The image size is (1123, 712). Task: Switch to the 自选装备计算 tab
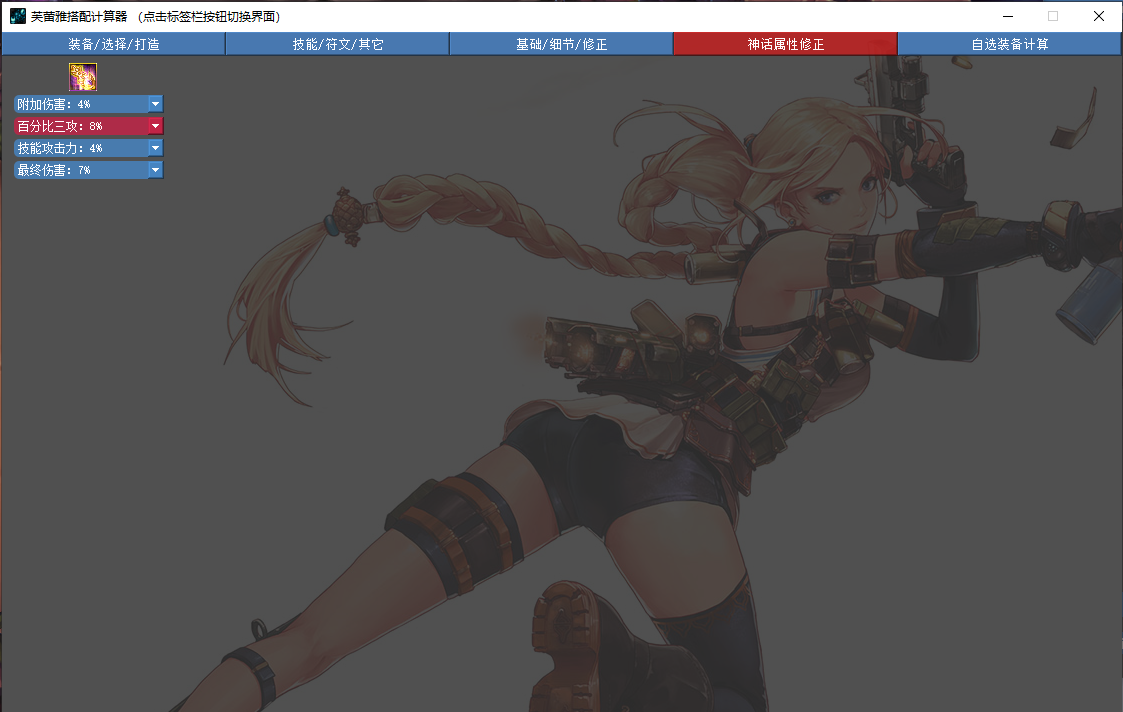click(1010, 44)
